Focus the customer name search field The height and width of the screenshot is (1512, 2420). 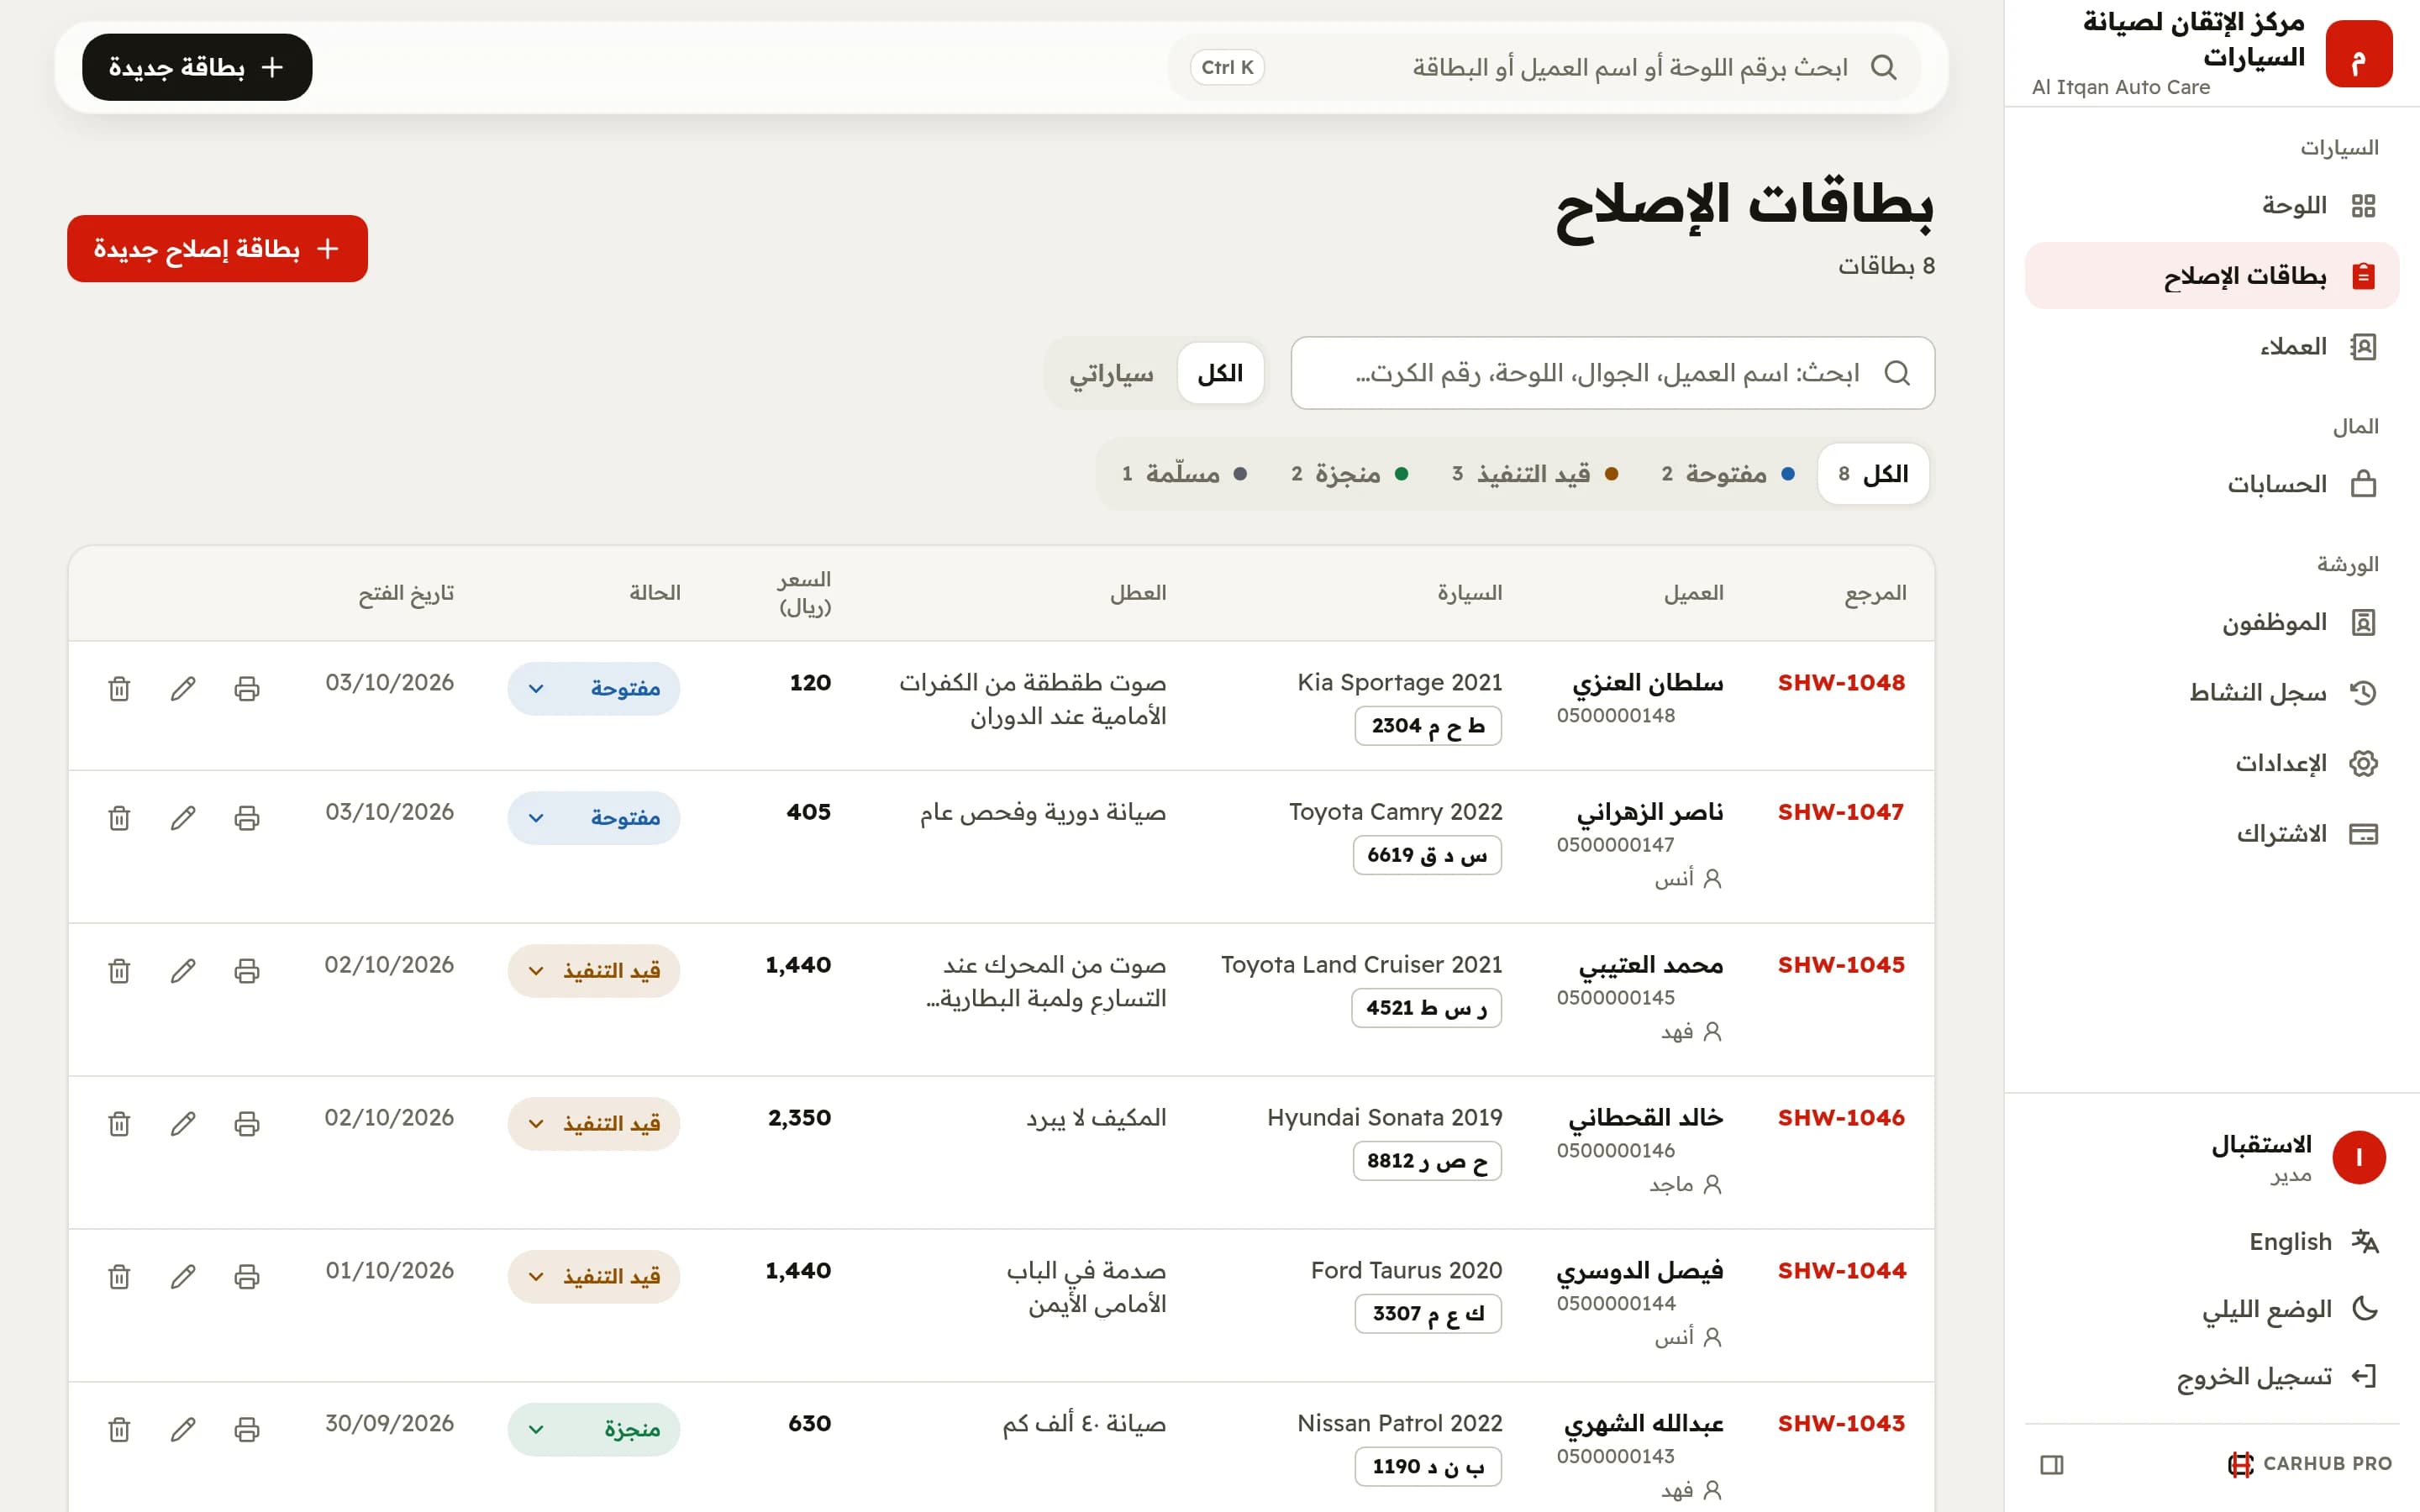point(1612,373)
